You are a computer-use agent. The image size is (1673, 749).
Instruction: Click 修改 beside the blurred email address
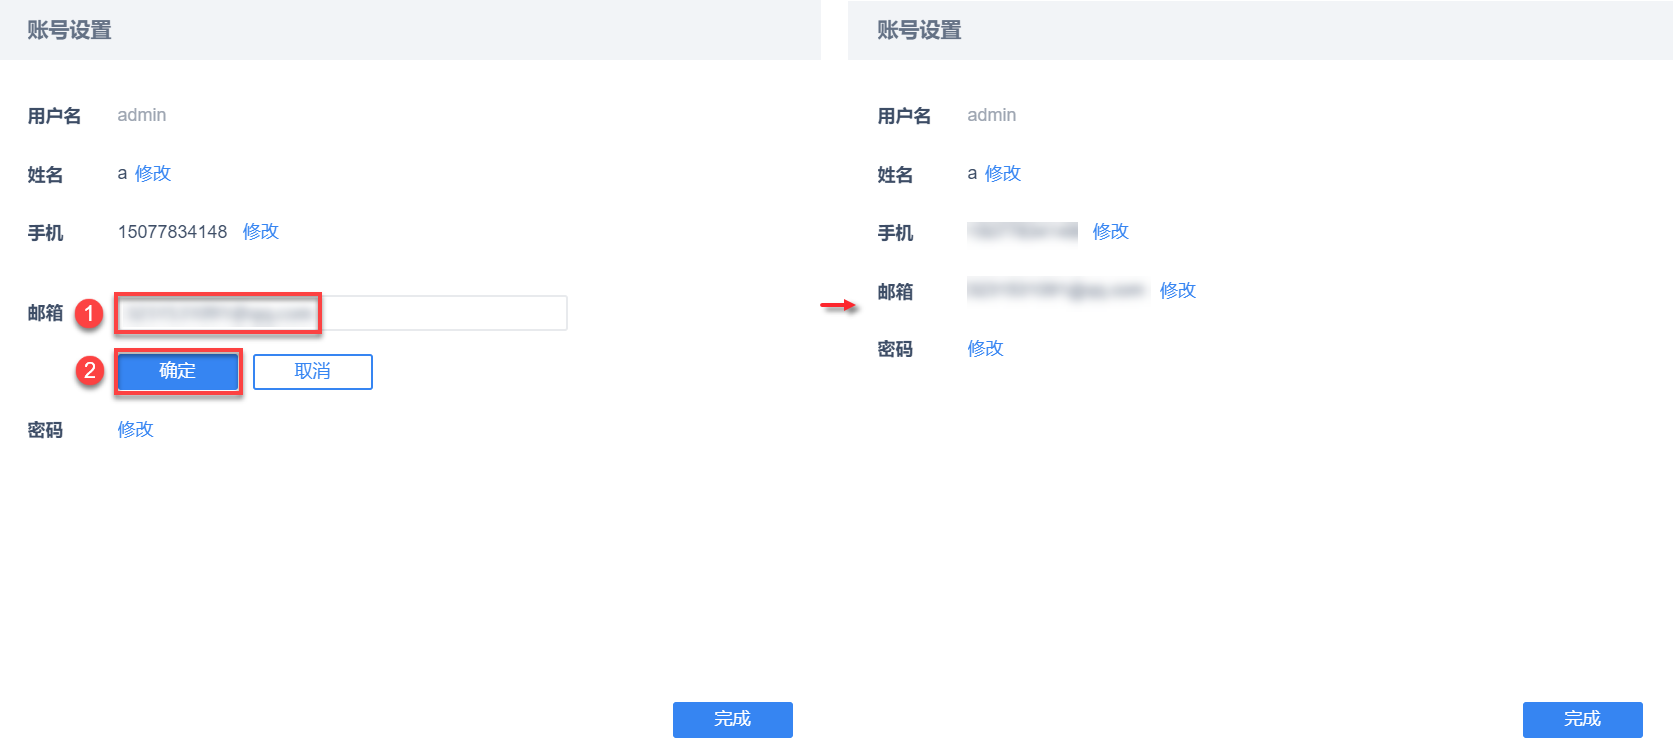(1177, 291)
